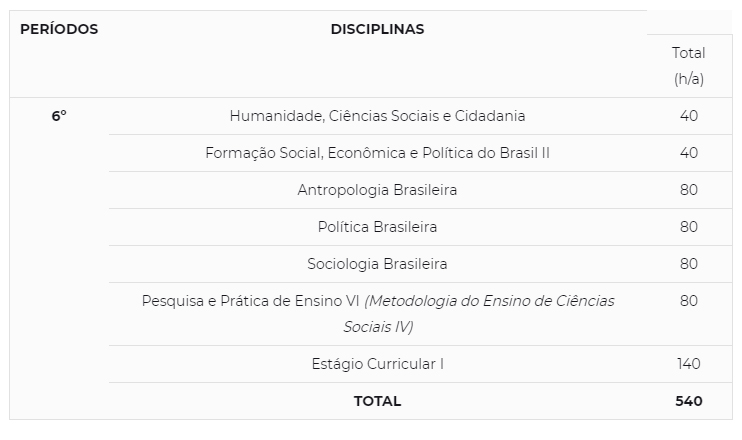Click hours value for Antropologia Brasileira
742x440 pixels.
click(688, 190)
